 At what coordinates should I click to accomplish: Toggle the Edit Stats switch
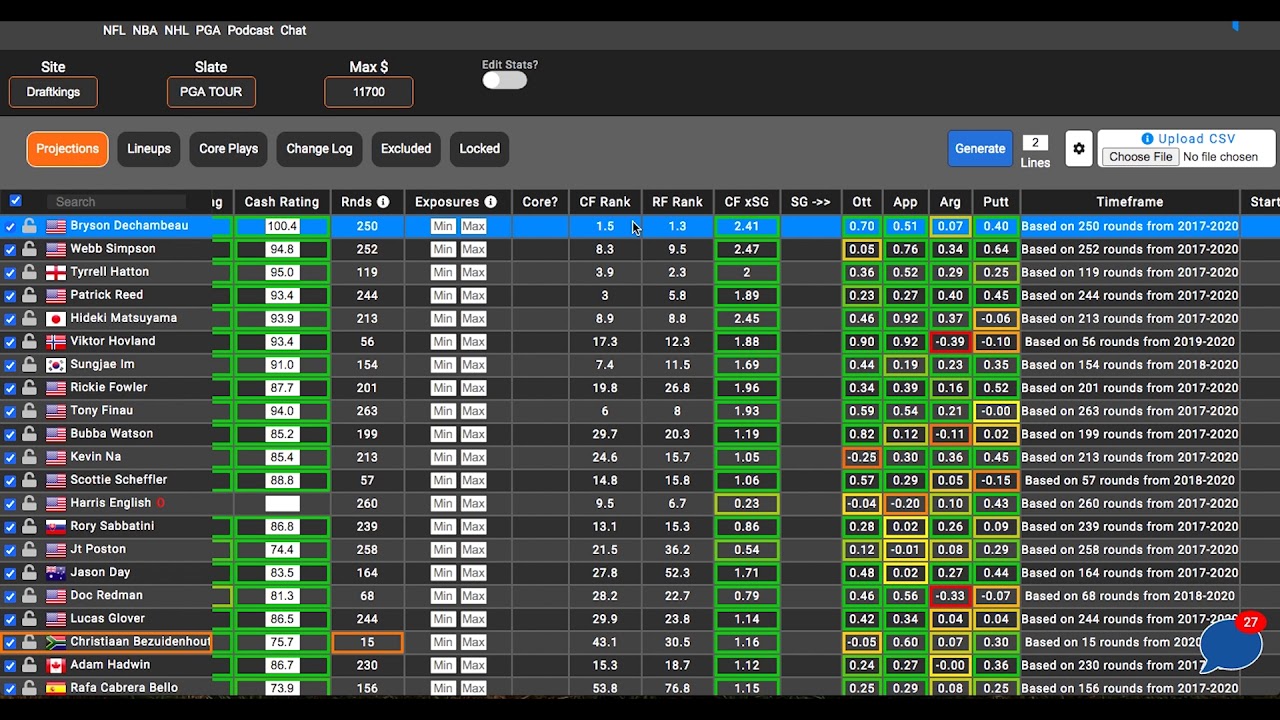[504, 81]
